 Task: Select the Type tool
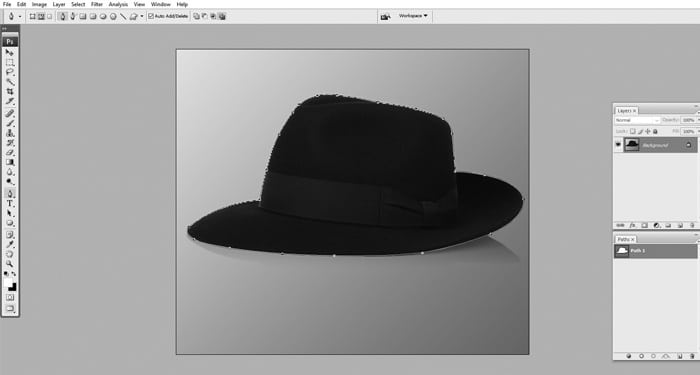click(9, 204)
